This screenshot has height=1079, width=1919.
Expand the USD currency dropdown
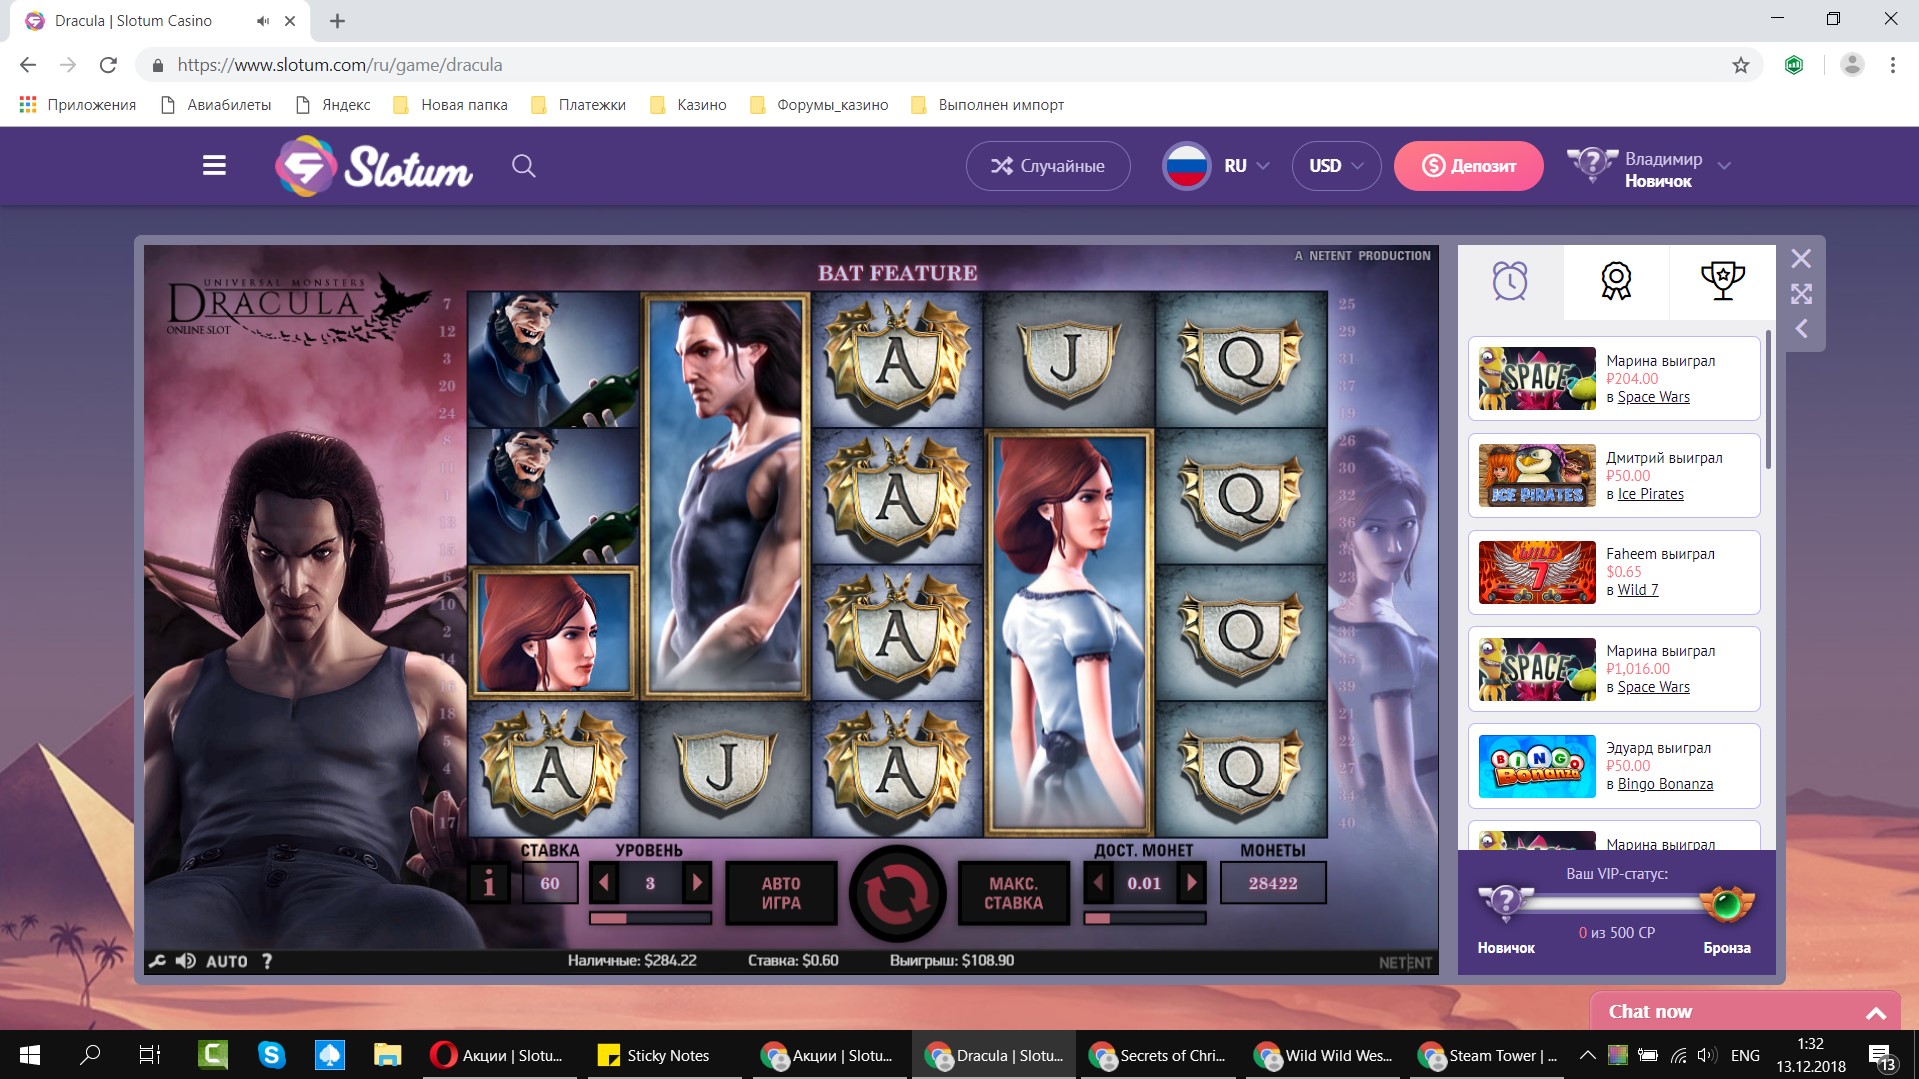tap(1336, 166)
